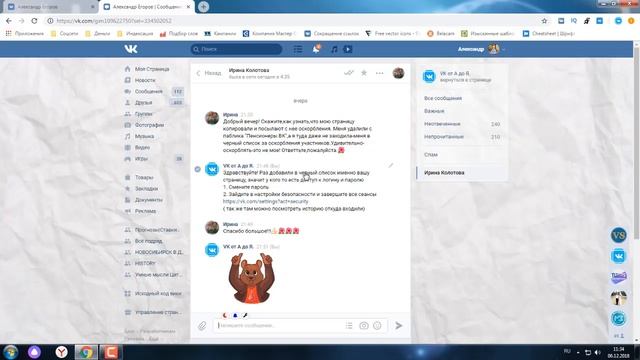
Task: Open the vk.com/settings security link
Action: click(266, 202)
